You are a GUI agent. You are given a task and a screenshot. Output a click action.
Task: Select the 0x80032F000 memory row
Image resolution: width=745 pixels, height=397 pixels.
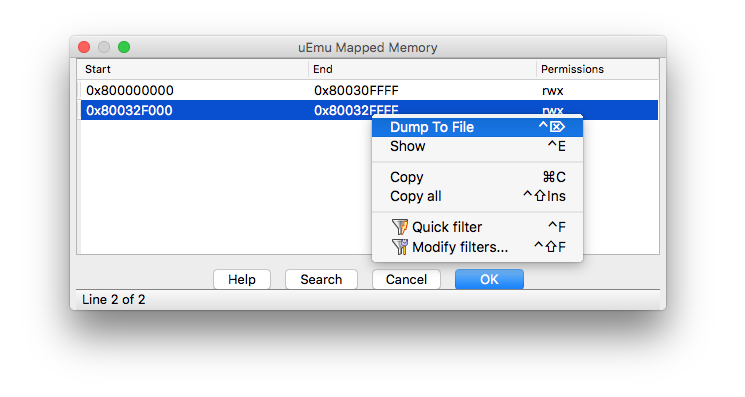369,110
